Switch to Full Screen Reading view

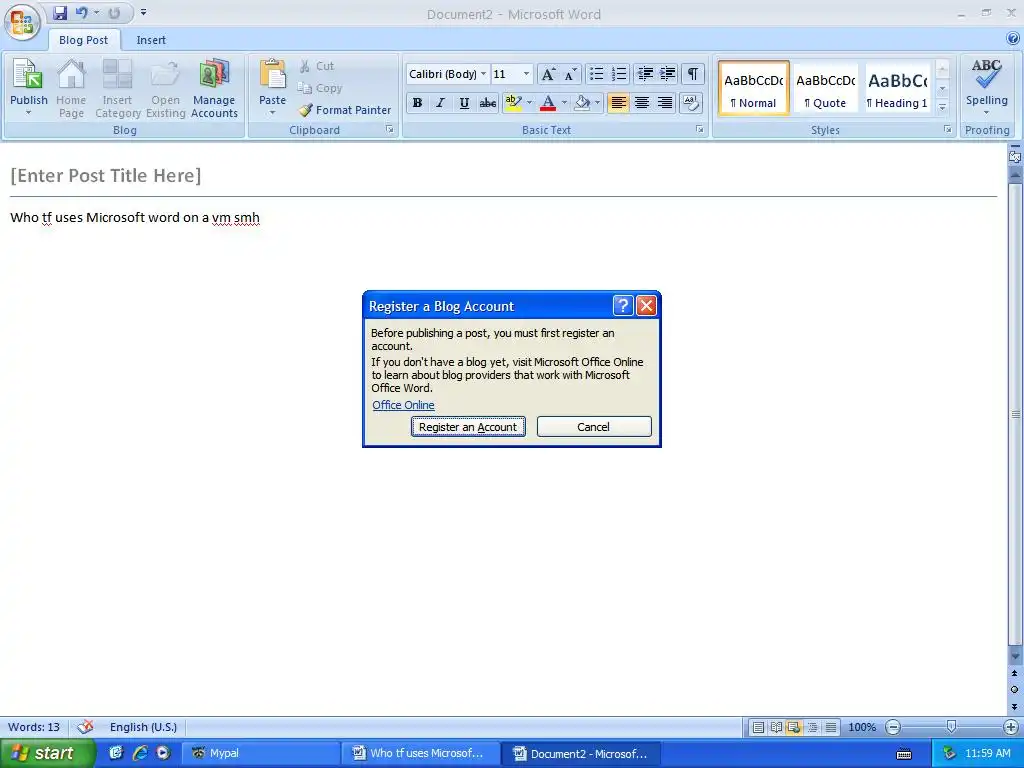(776, 727)
